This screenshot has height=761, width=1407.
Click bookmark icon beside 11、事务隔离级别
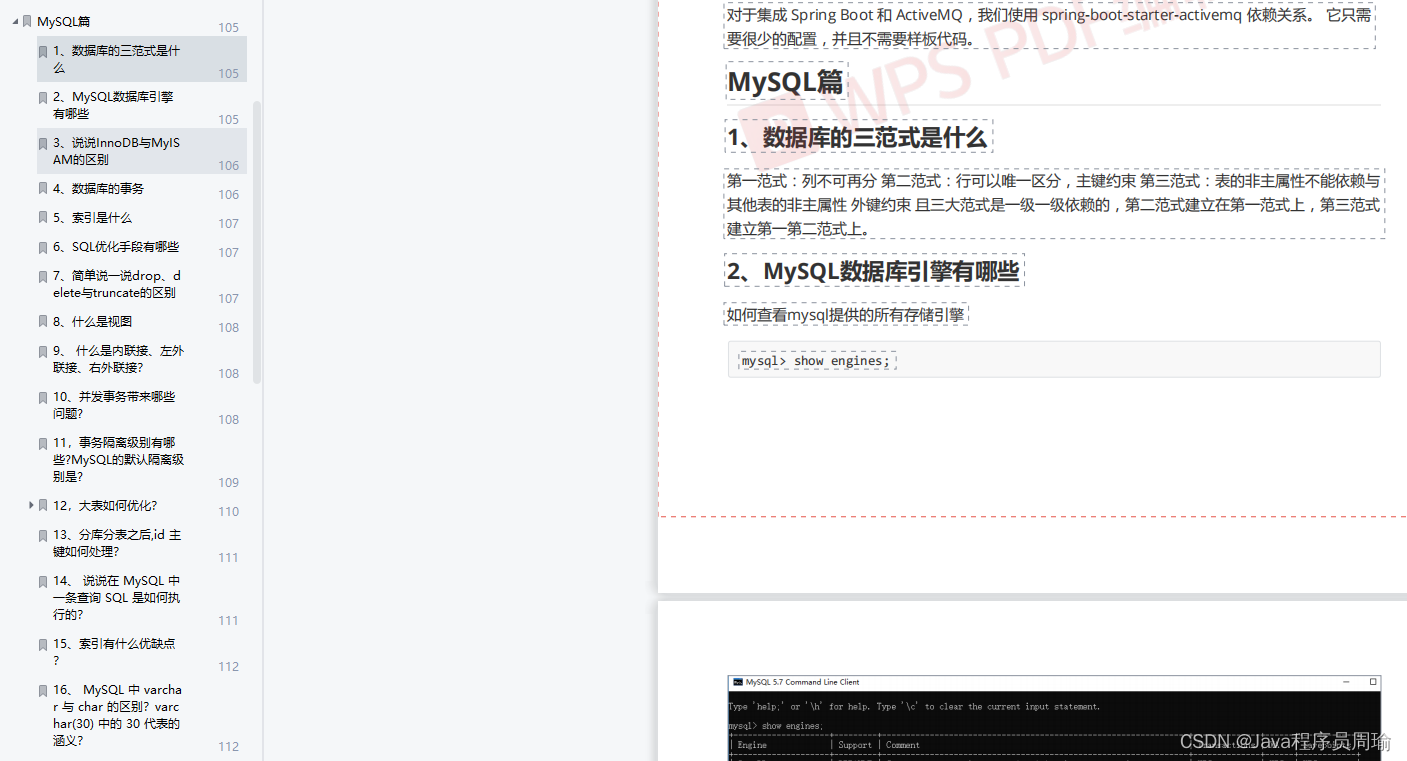[x=43, y=443]
